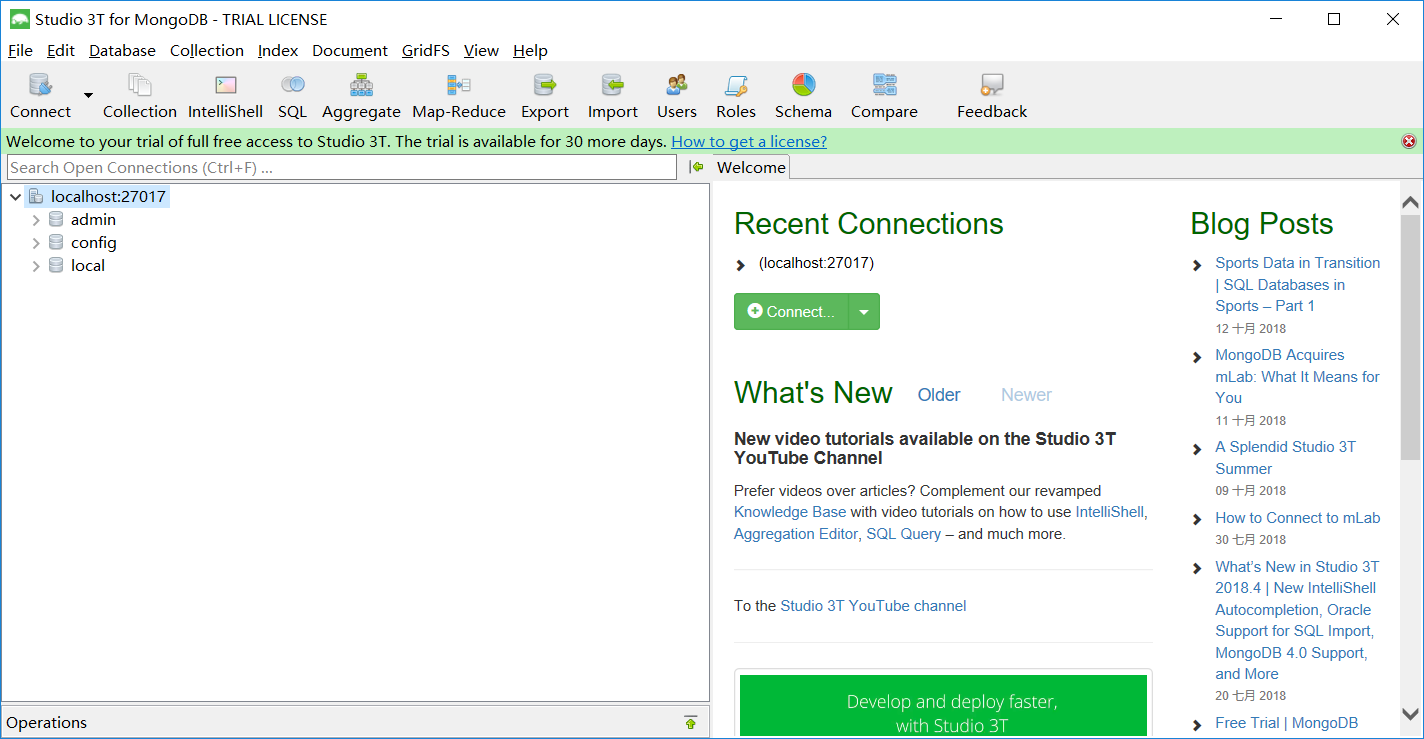Viewport: 1424px width, 739px height.
Task: Open the How to Connect to mLab post
Action: click(1297, 518)
